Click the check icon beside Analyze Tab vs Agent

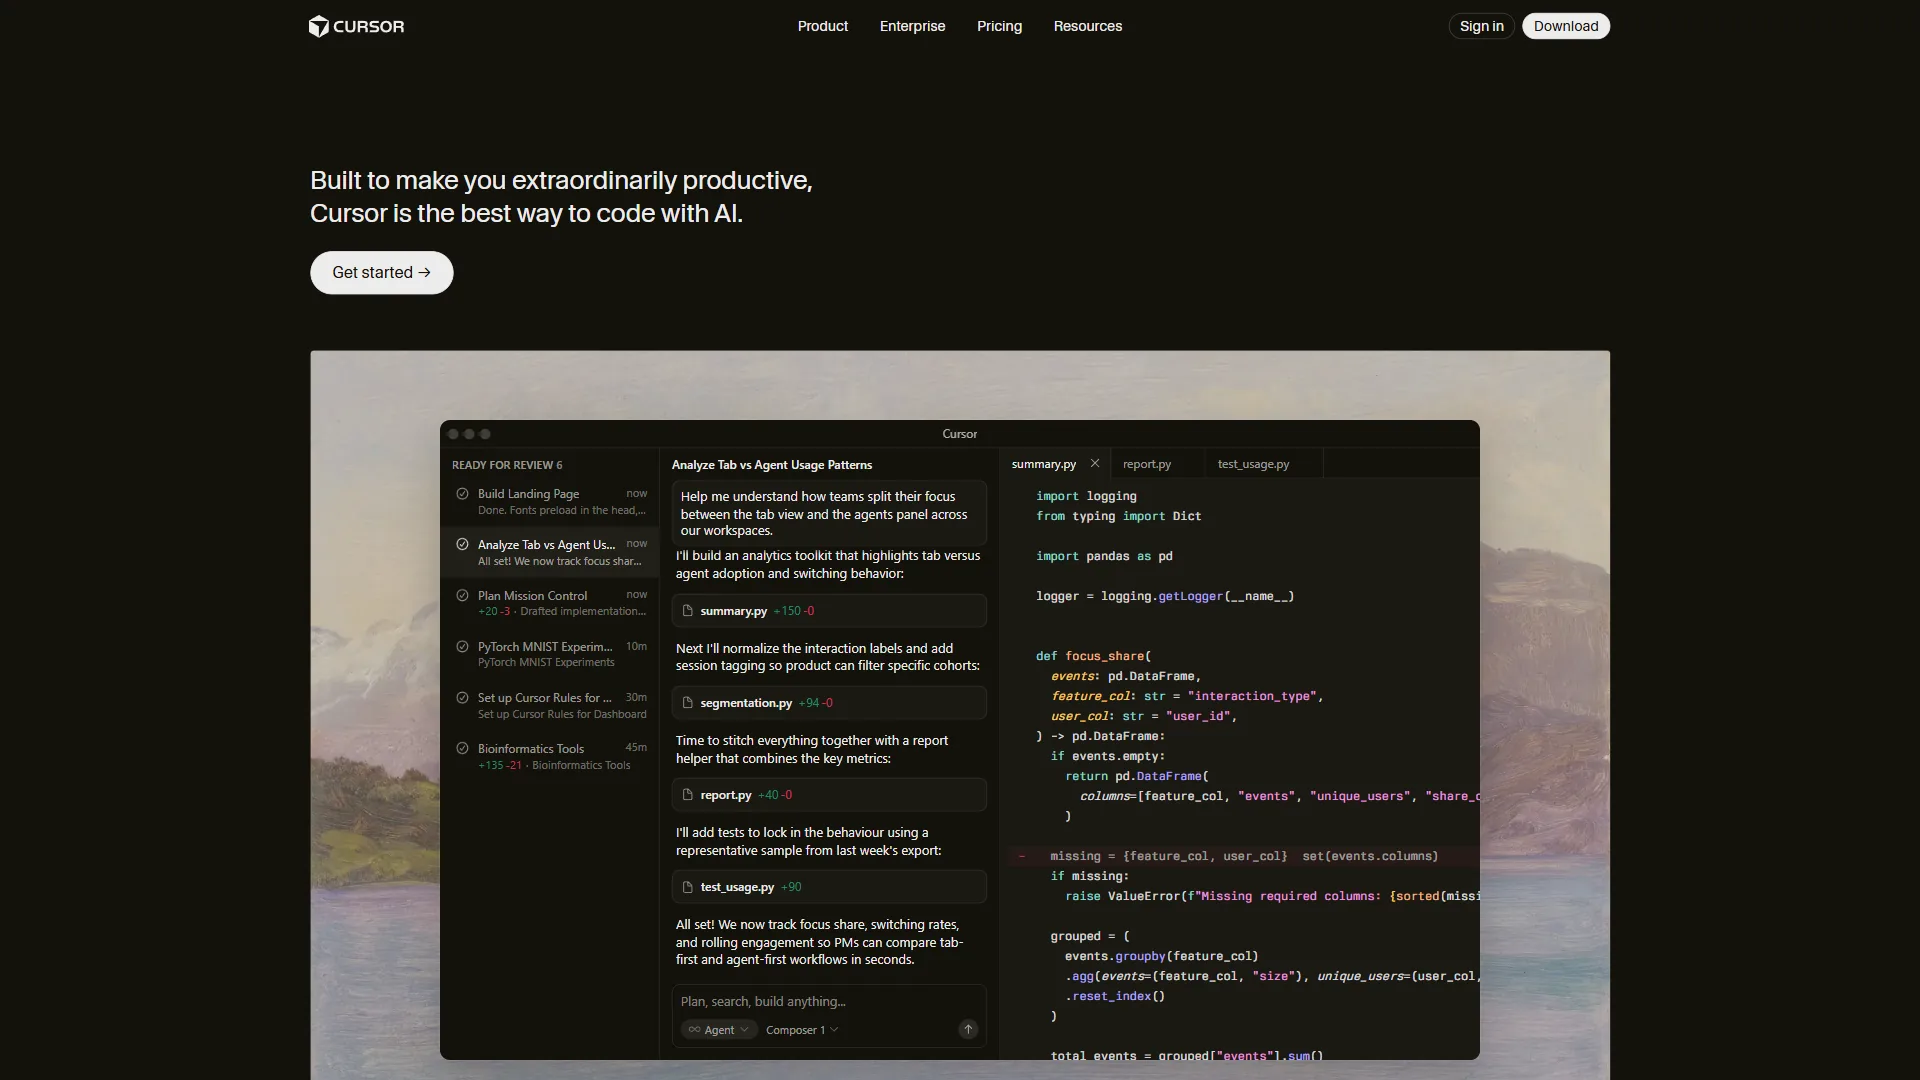point(462,545)
